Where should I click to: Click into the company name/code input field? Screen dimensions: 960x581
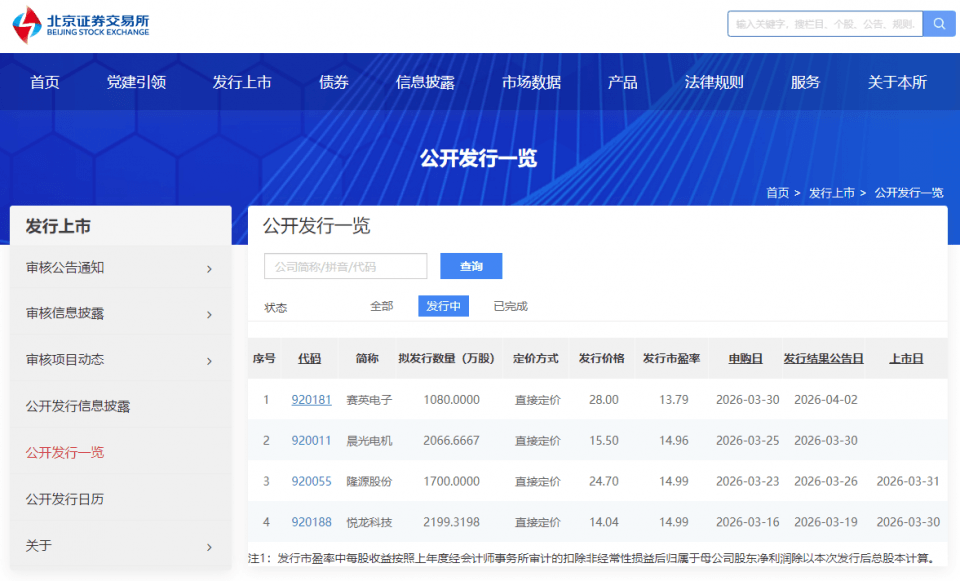pos(345,266)
